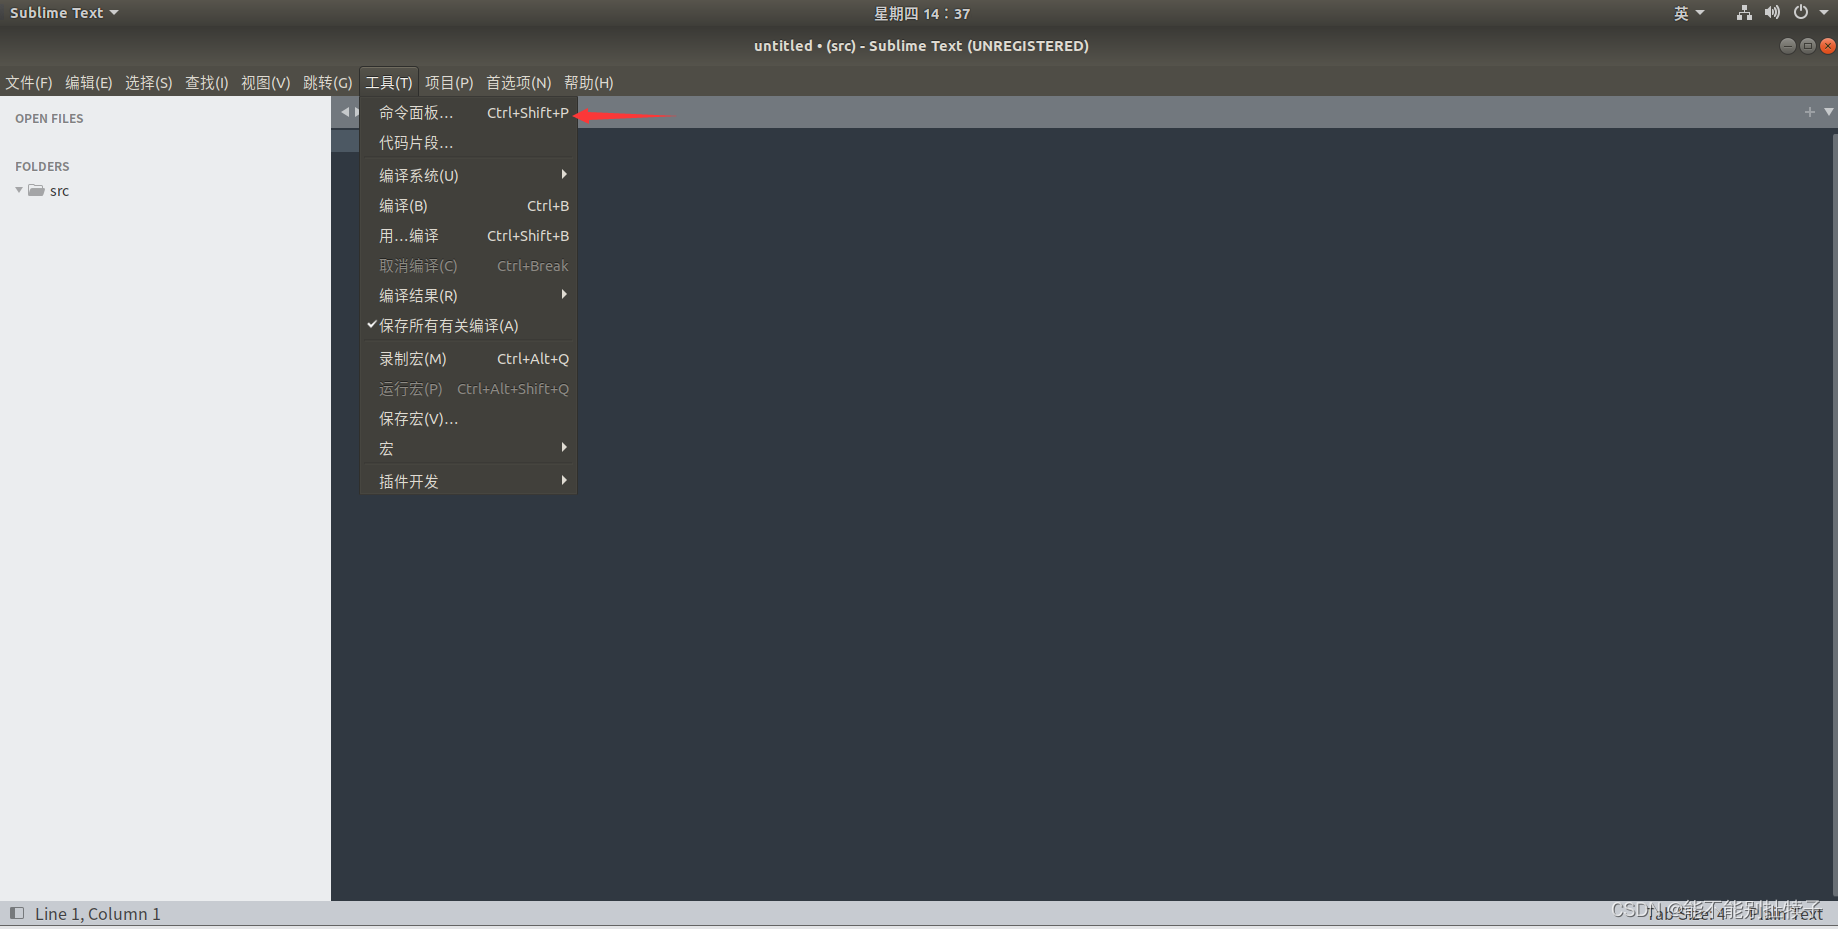Toggle the sidebar using the status bar icon

(15, 913)
